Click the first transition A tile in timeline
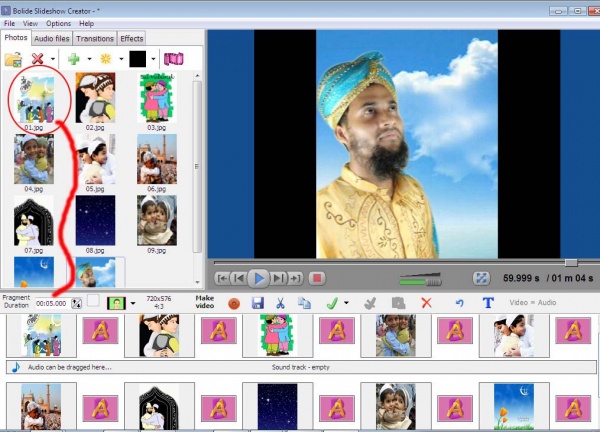The height and width of the screenshot is (432, 600). [x=100, y=331]
